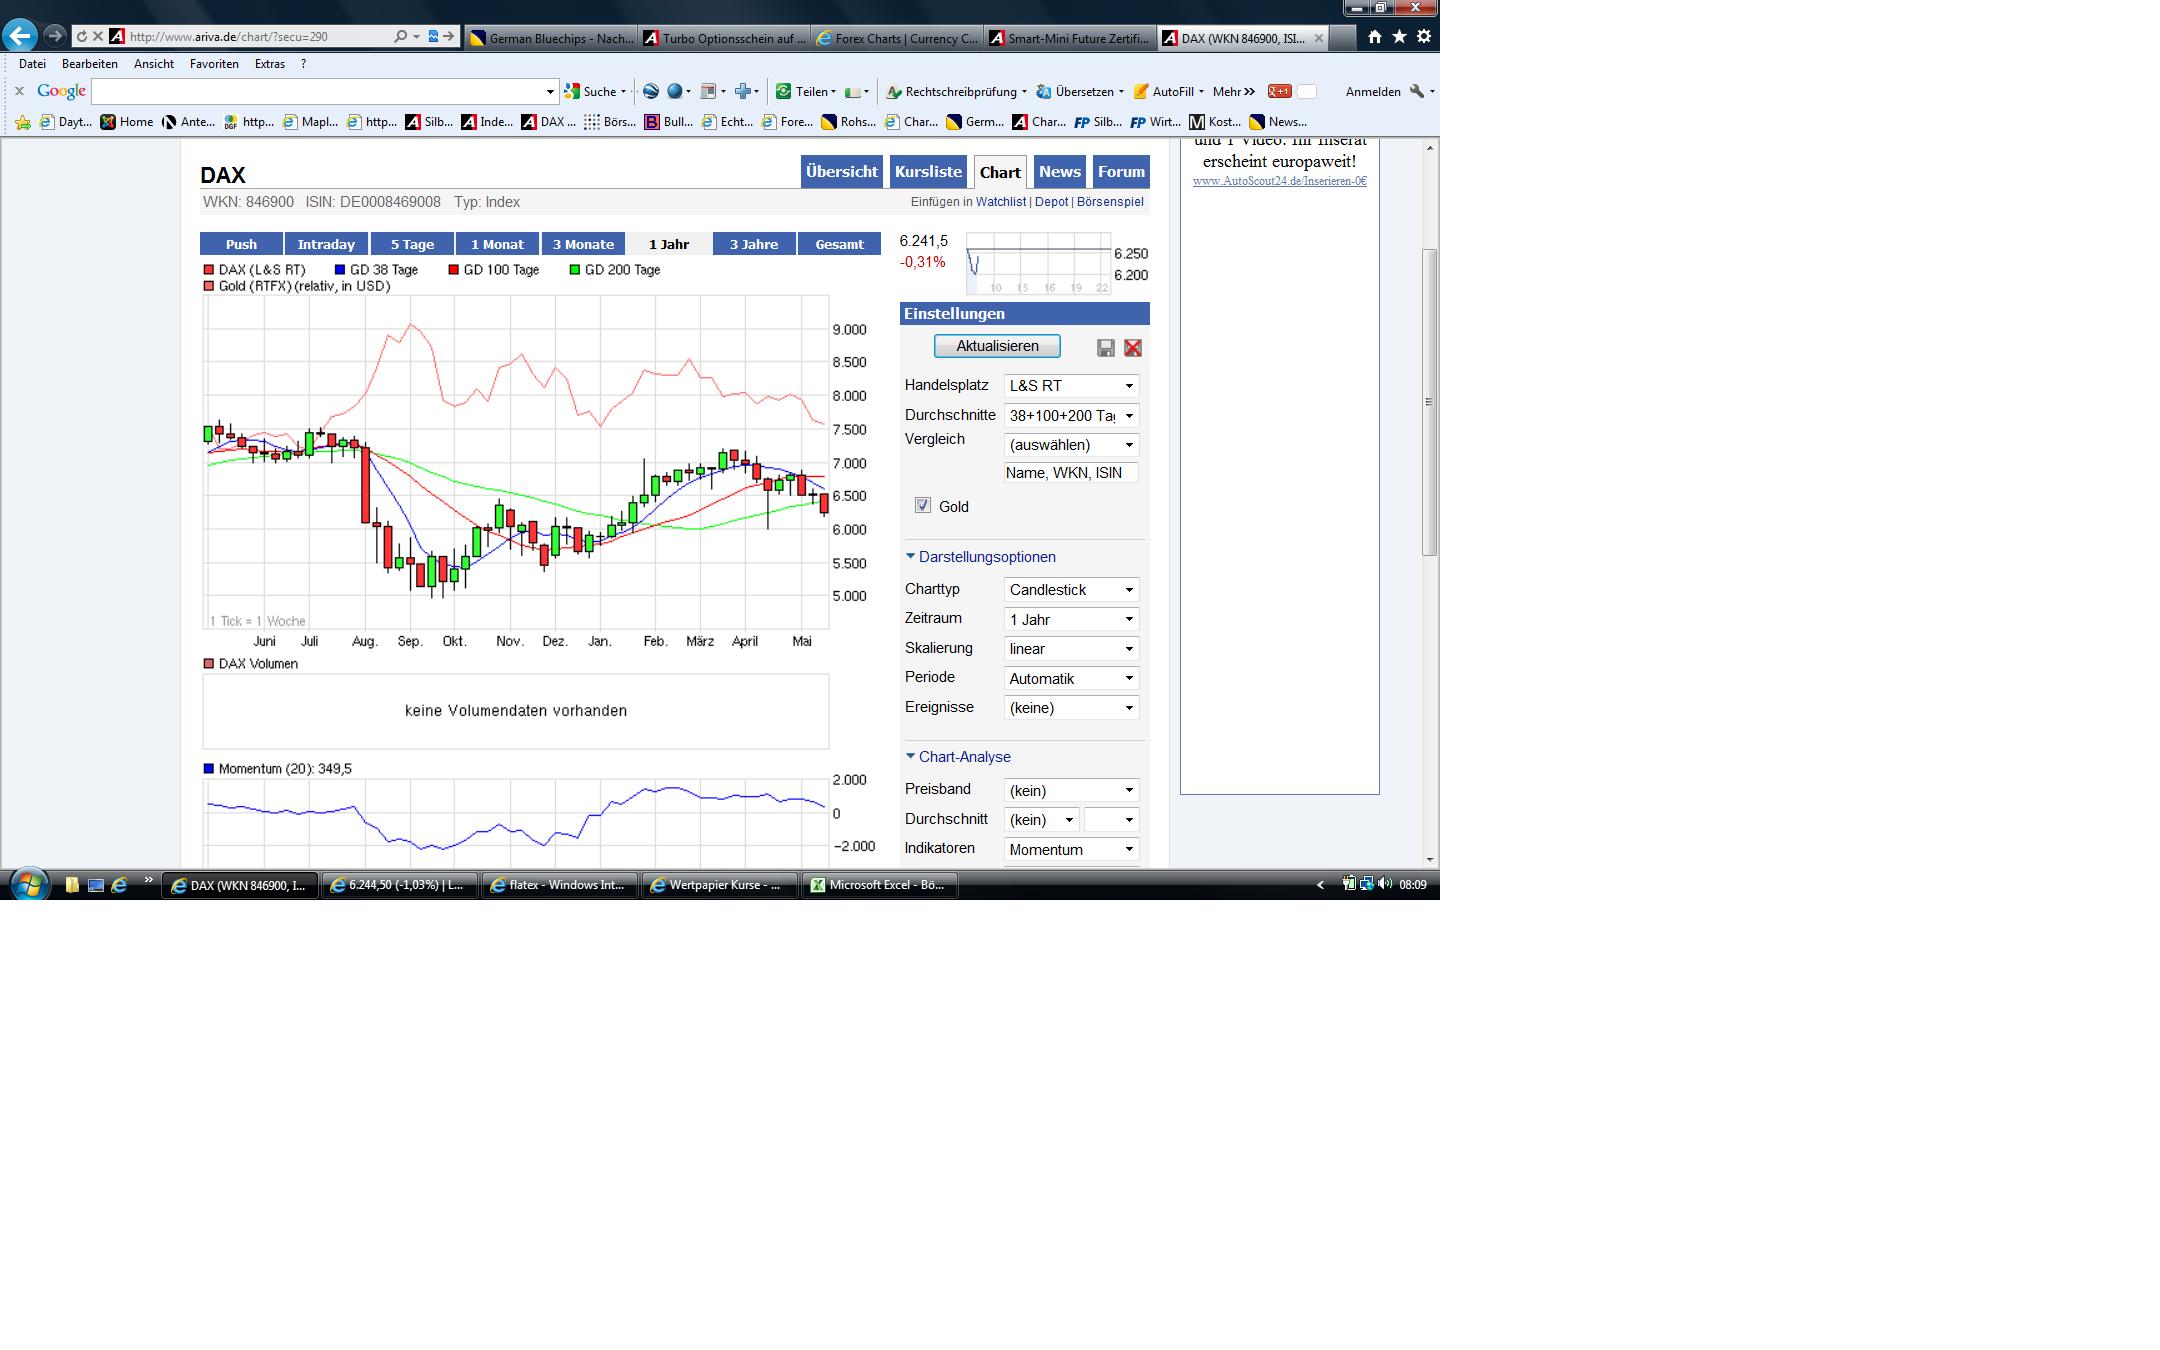Open Internet Explorer quick launch icon in taskbar

(119, 885)
